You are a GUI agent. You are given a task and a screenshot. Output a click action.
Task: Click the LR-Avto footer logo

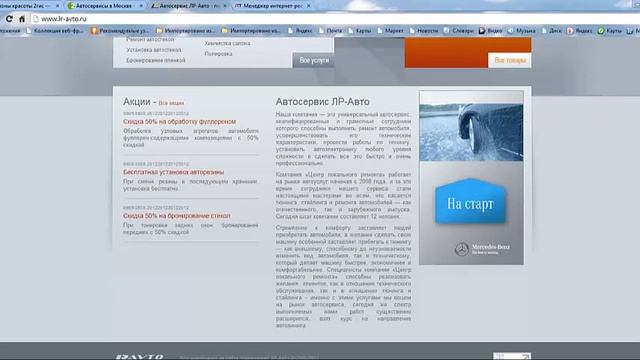pos(140,357)
